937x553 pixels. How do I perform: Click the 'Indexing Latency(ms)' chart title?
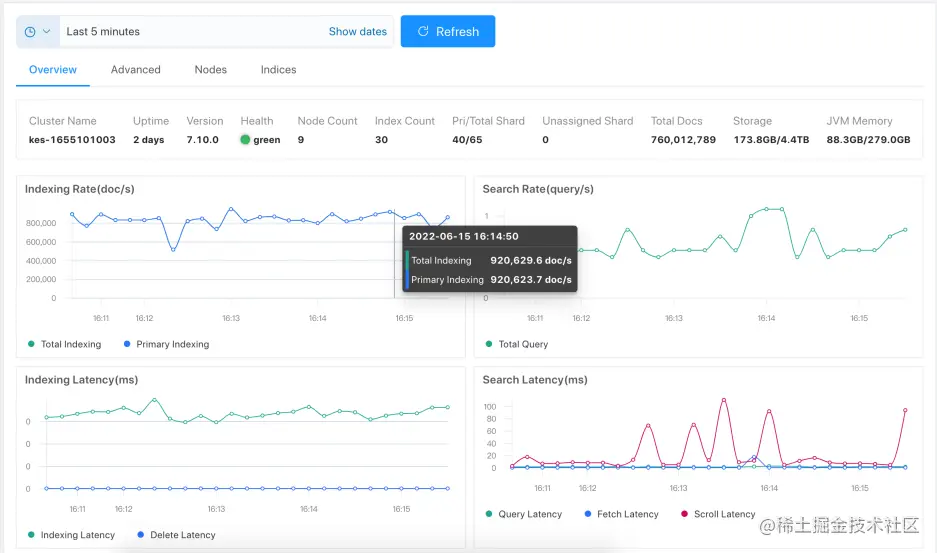[81, 380]
